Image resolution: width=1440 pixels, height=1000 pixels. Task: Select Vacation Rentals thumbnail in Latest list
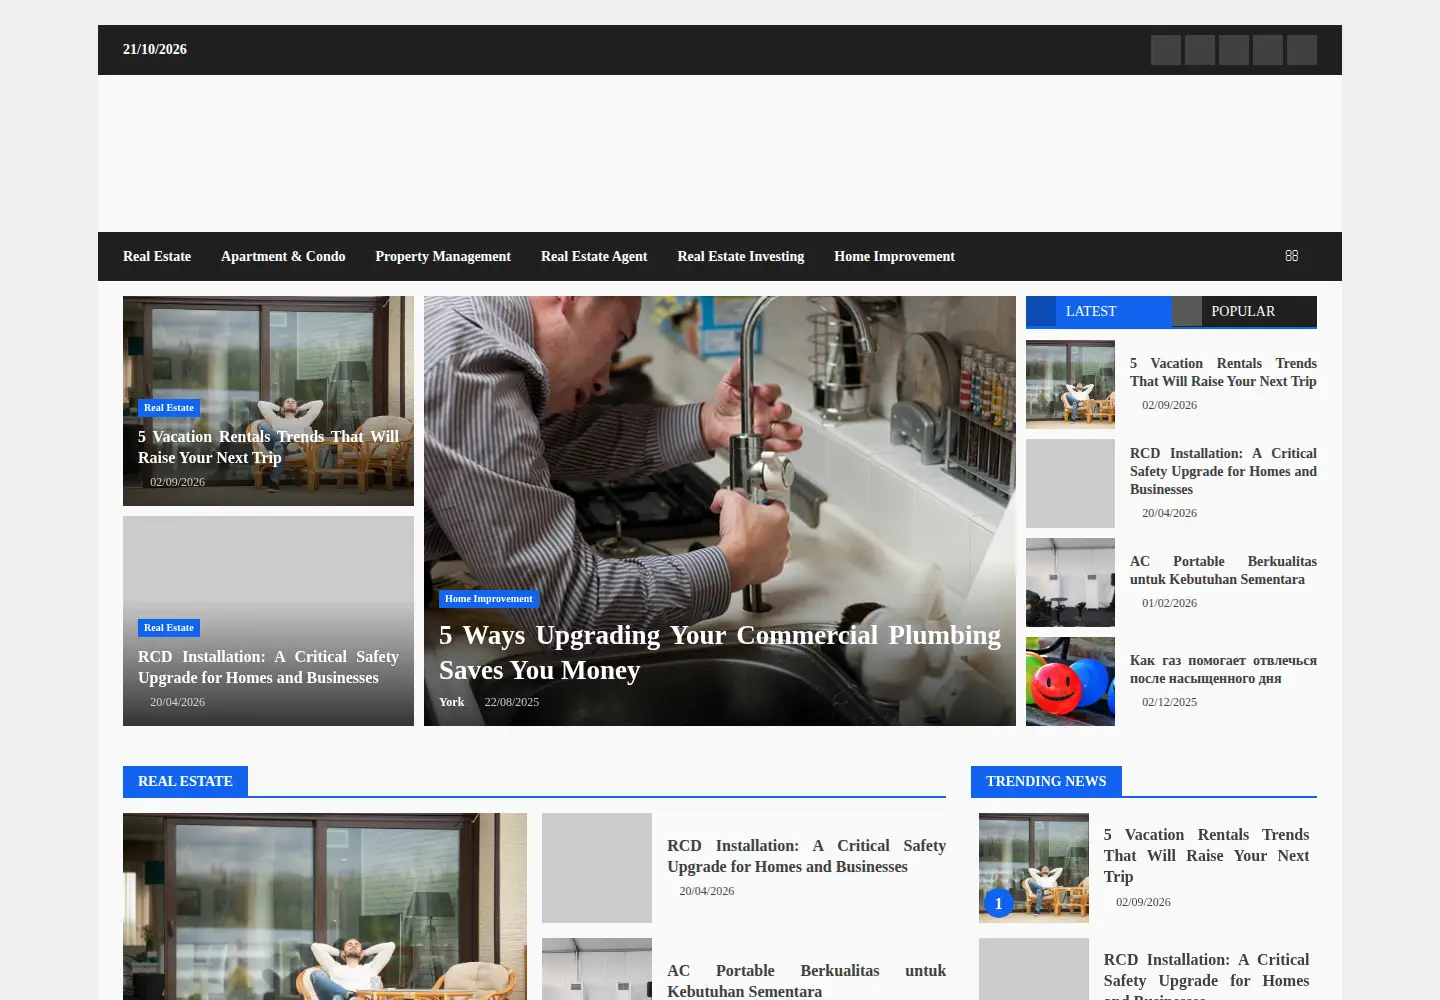click(x=1070, y=384)
